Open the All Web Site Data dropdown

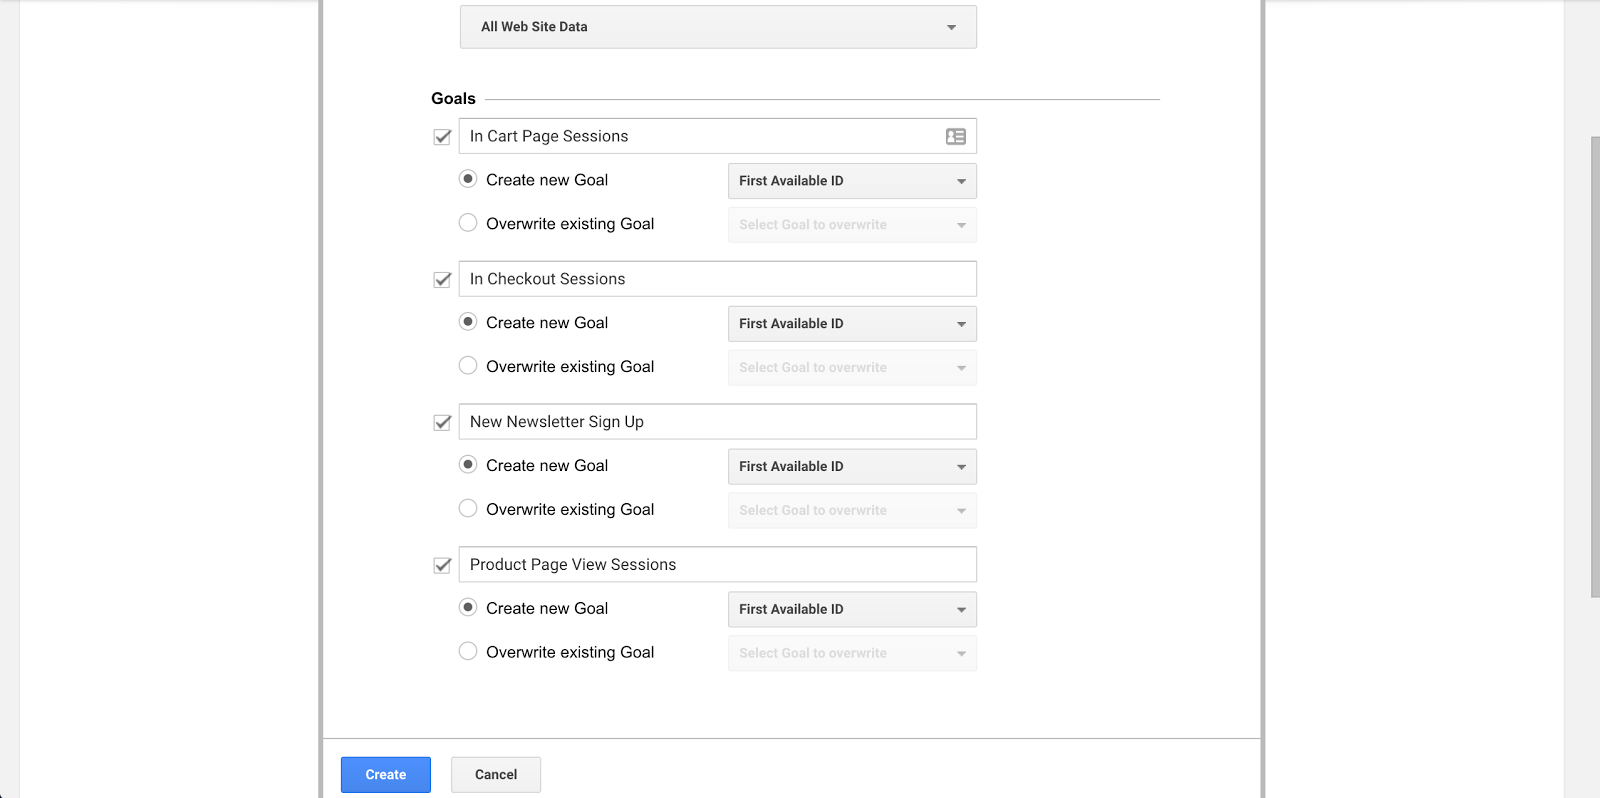point(718,27)
